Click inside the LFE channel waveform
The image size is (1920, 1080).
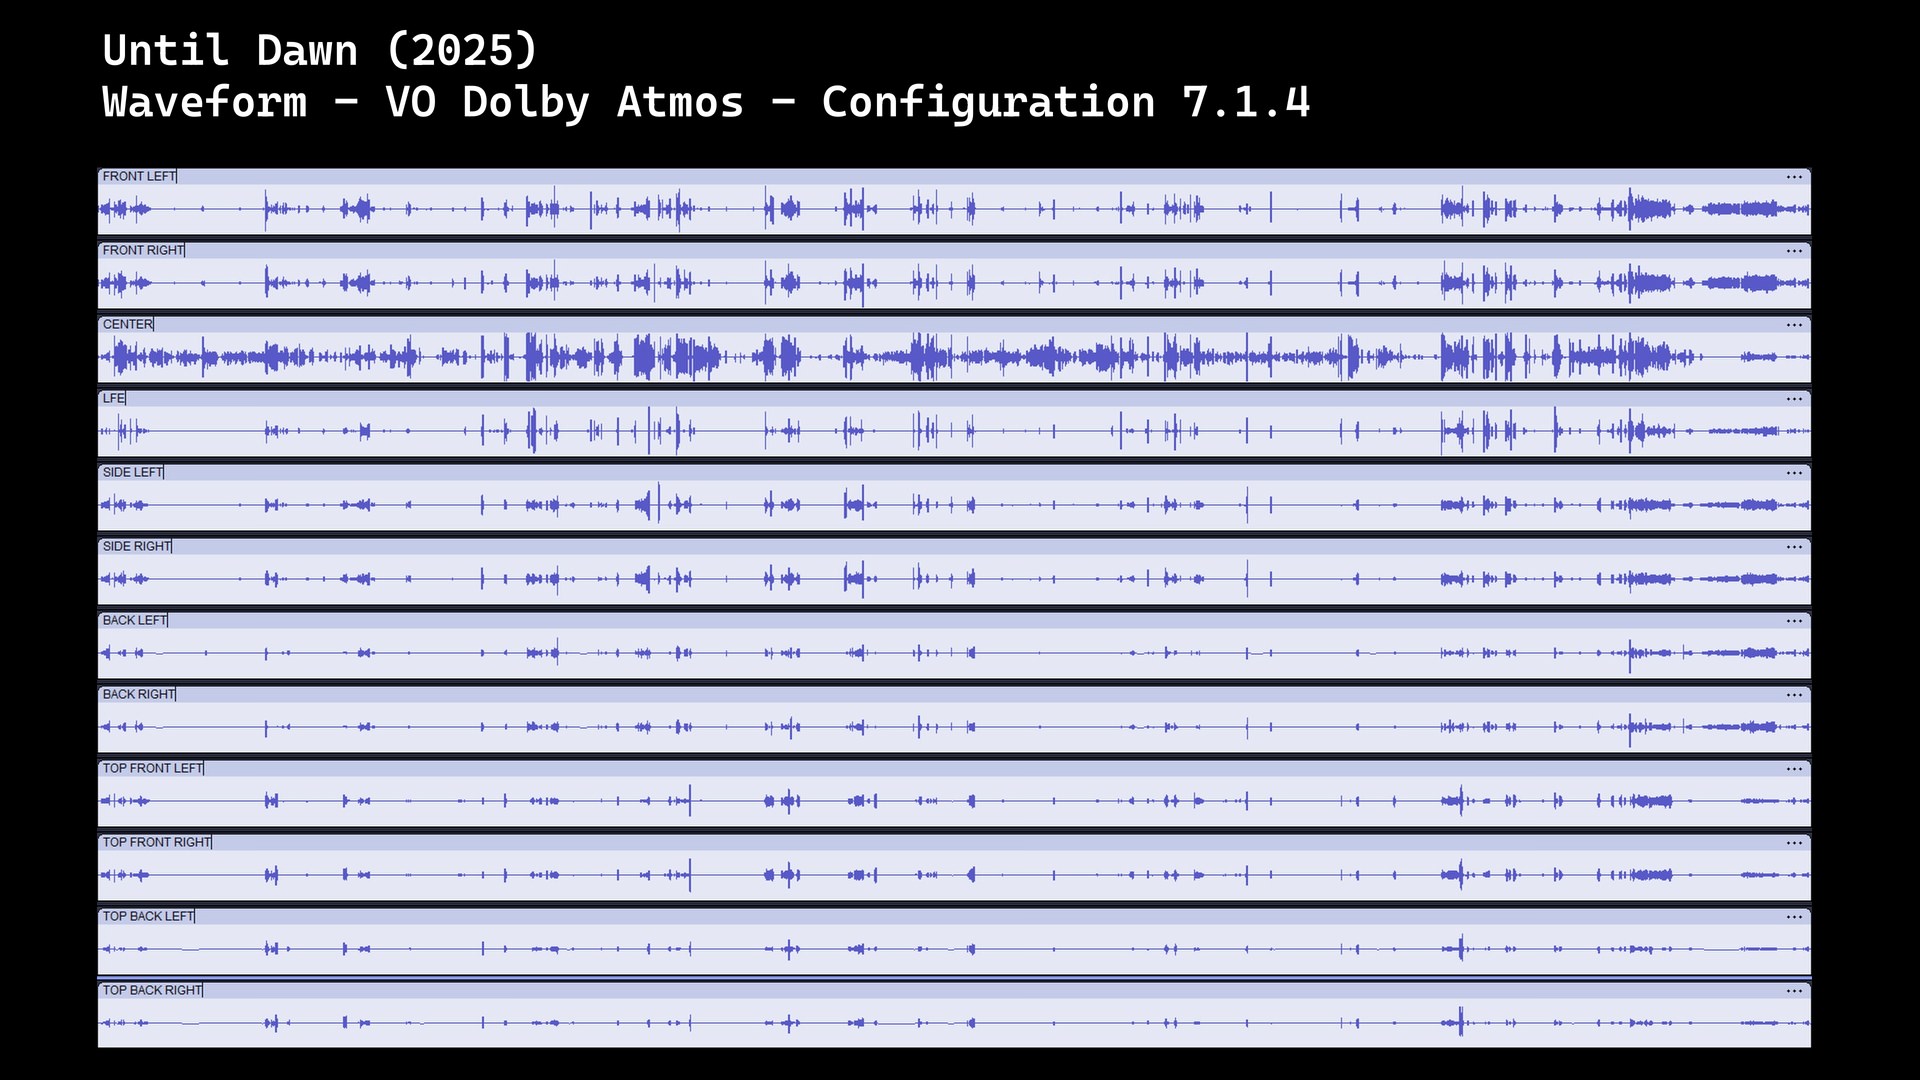pos(954,431)
